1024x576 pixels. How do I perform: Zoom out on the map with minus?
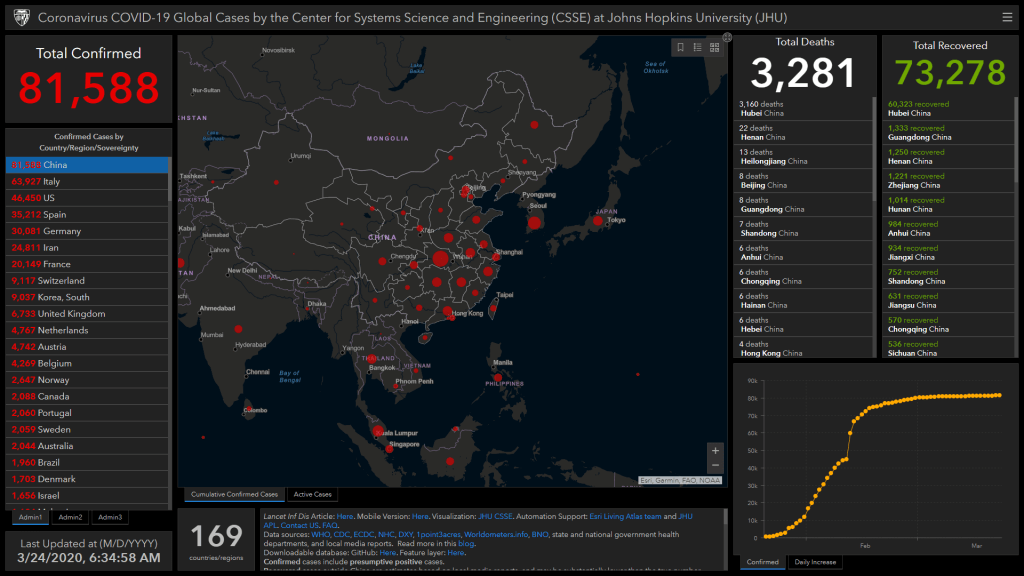click(x=715, y=466)
